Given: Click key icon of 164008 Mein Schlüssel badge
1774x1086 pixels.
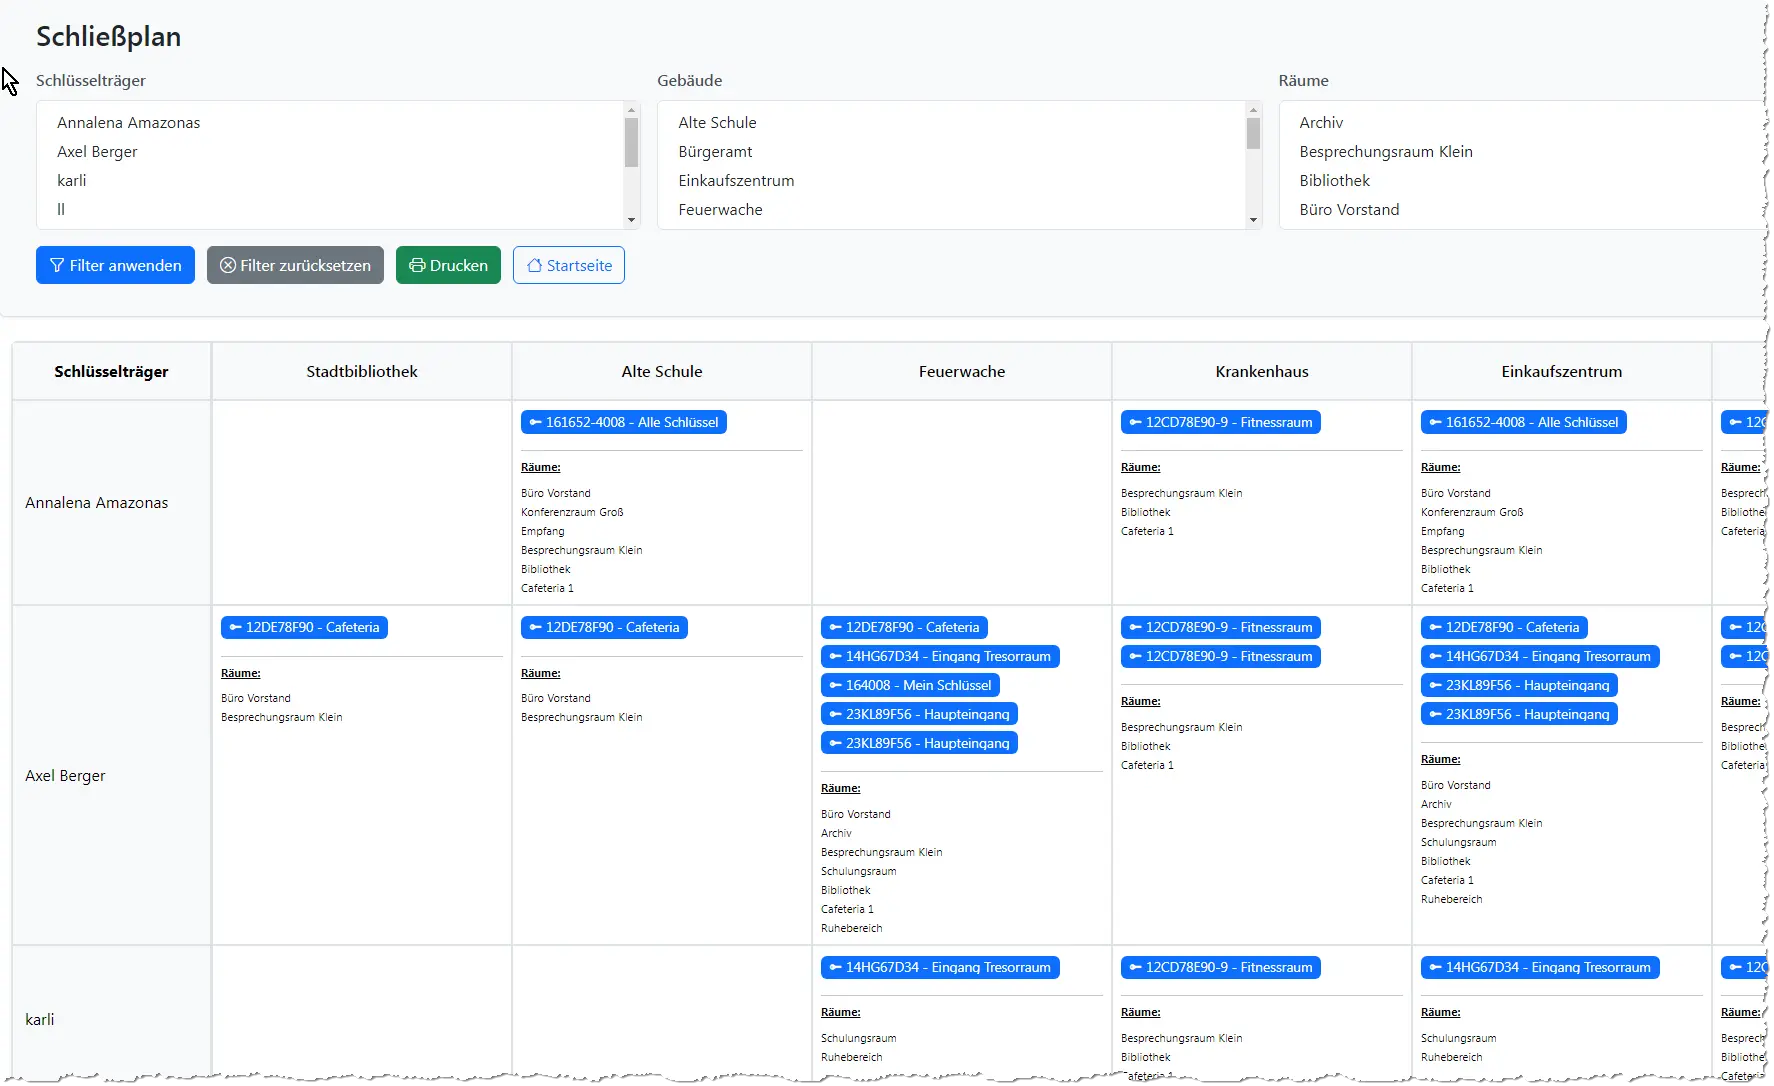Looking at the screenshot, I should [835, 686].
